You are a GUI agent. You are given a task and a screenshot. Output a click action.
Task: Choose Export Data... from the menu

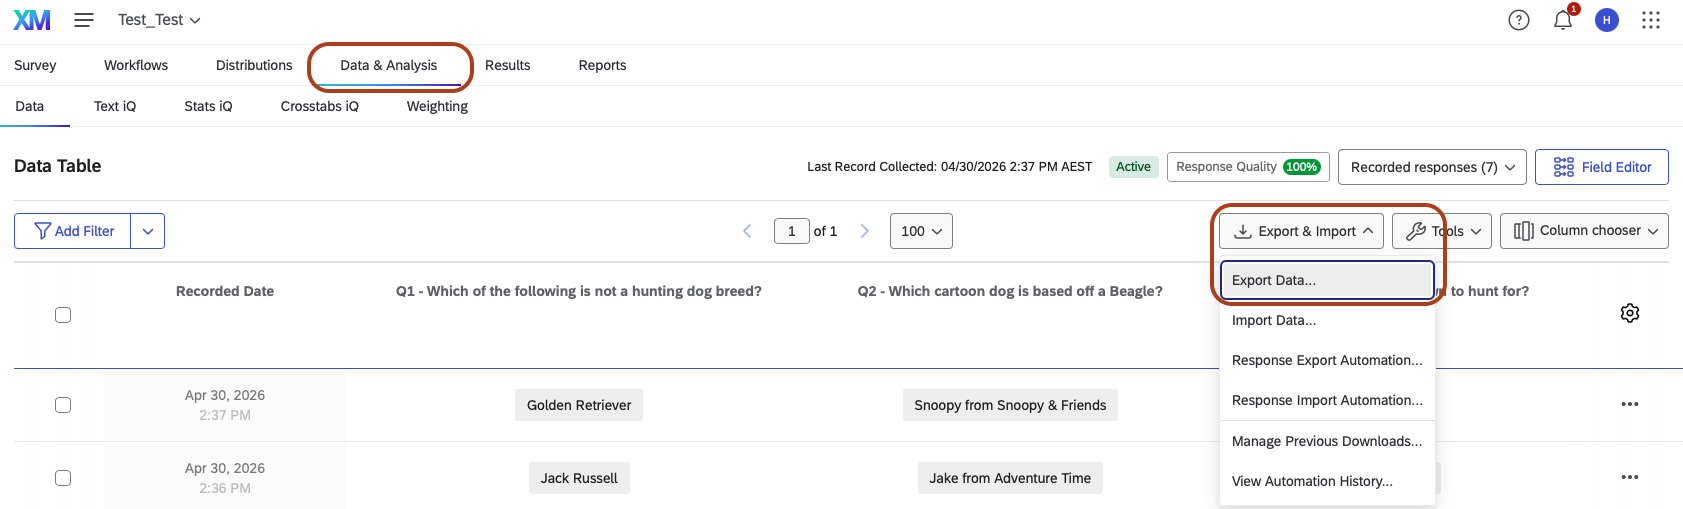(1327, 280)
